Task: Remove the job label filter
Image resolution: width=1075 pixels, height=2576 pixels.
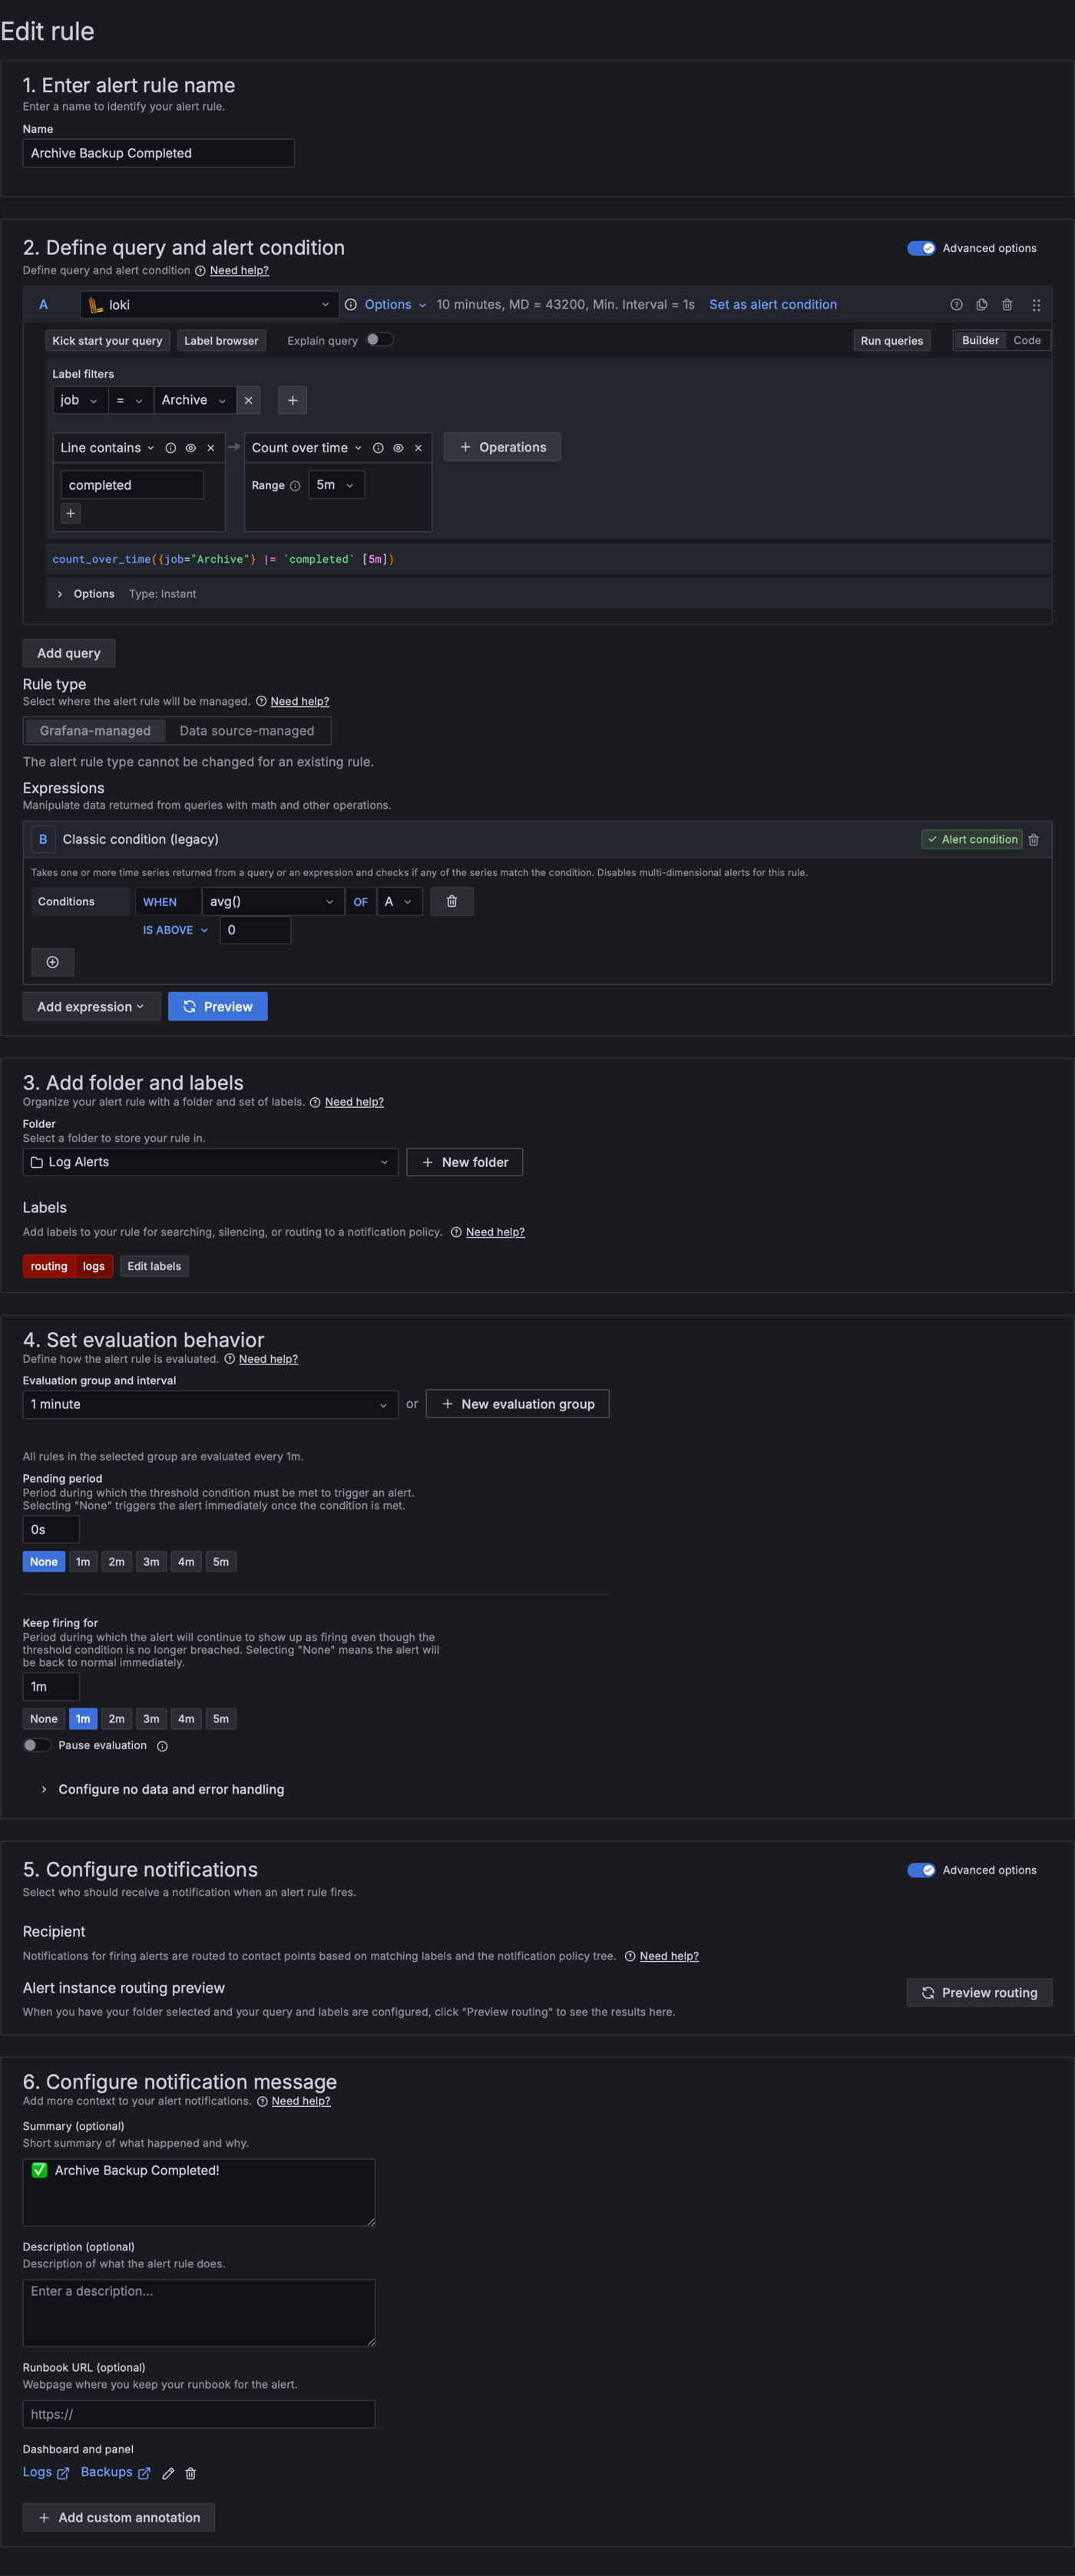Action: coord(249,400)
